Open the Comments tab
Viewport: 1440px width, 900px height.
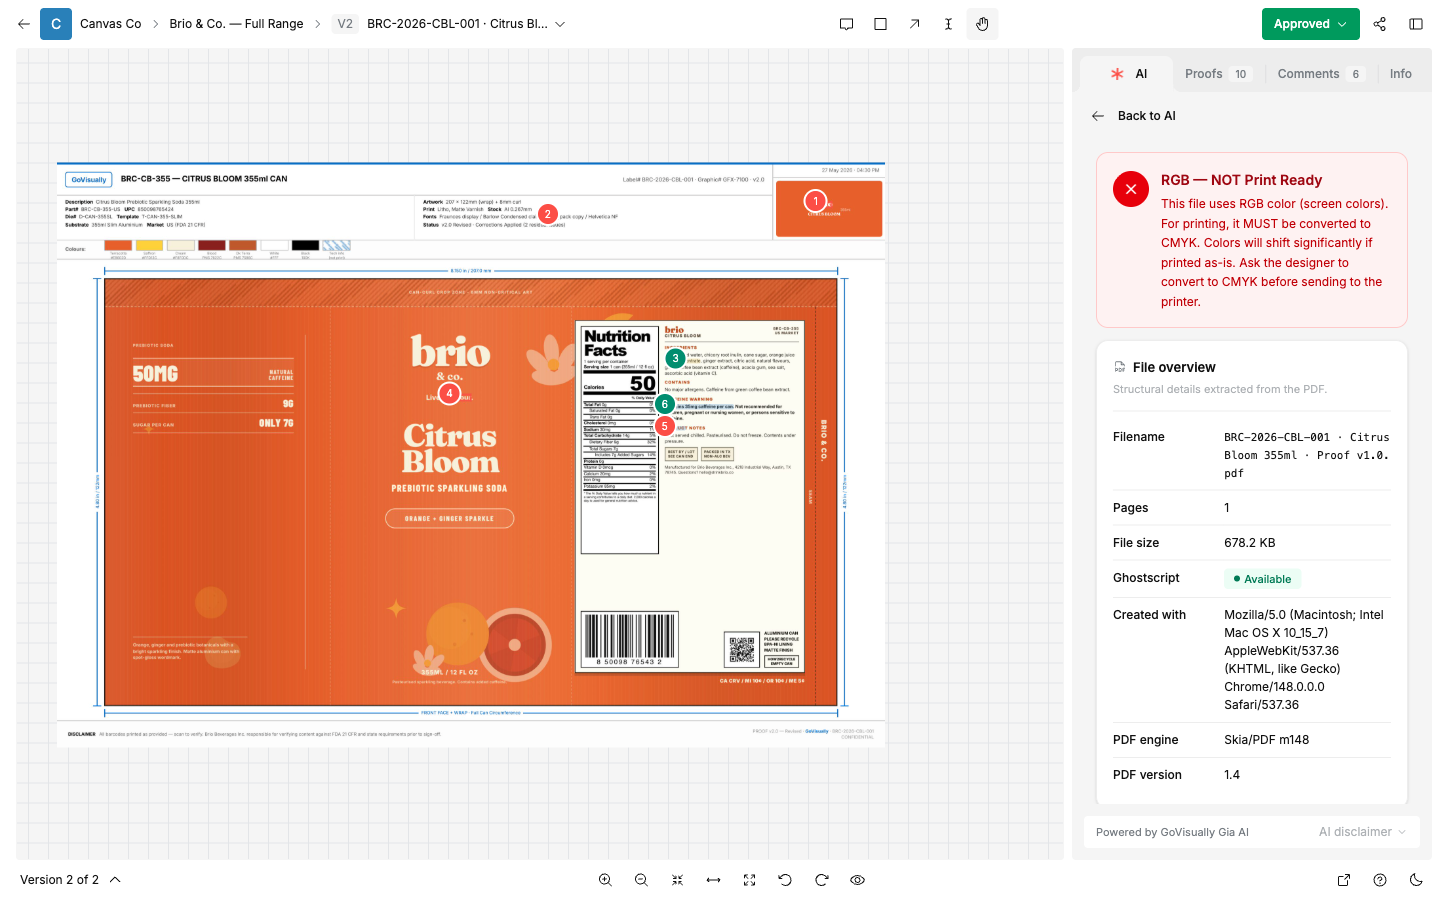(x=1320, y=74)
